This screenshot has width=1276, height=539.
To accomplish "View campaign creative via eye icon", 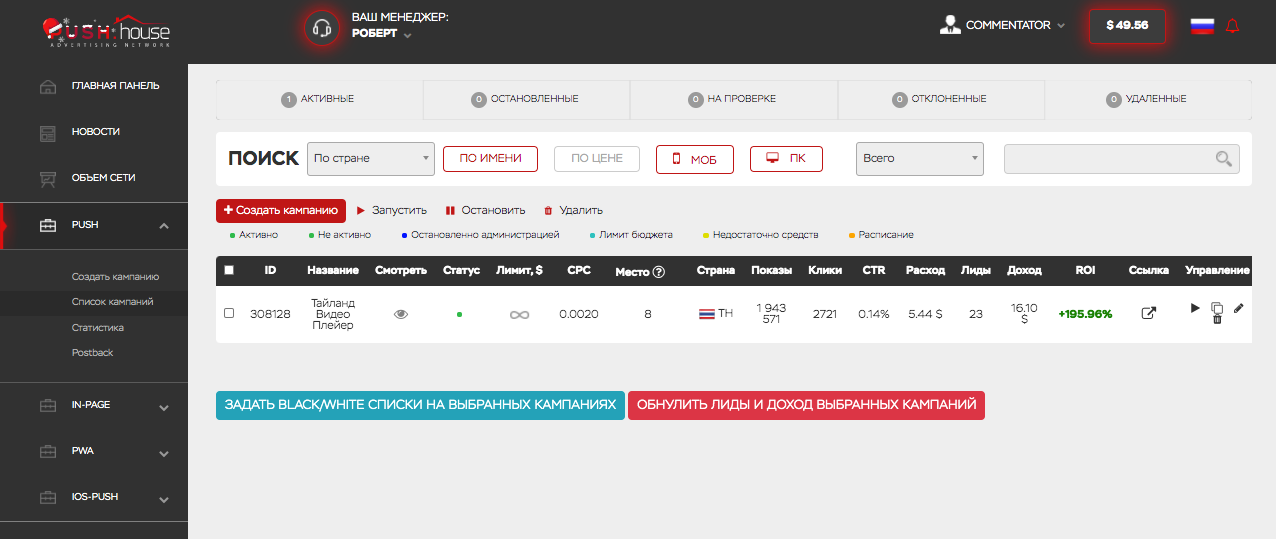I will [401, 314].
